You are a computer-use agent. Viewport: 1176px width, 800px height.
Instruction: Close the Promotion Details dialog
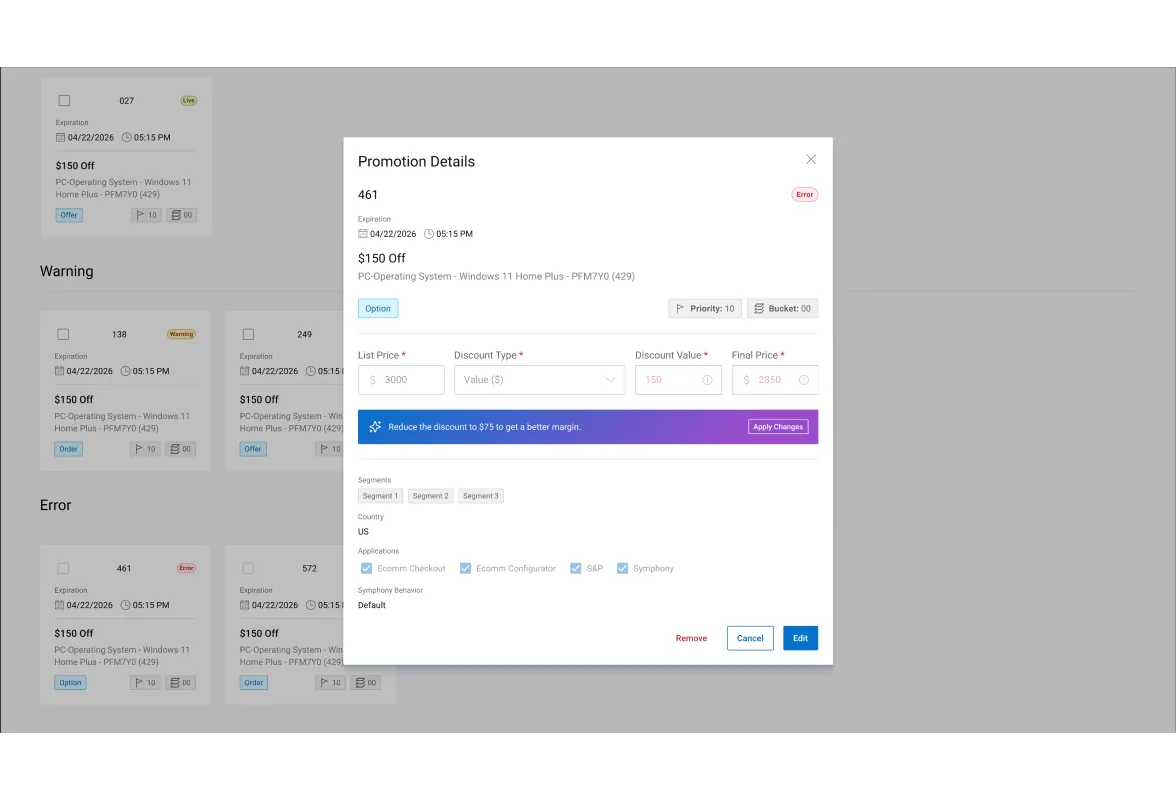[811, 159]
